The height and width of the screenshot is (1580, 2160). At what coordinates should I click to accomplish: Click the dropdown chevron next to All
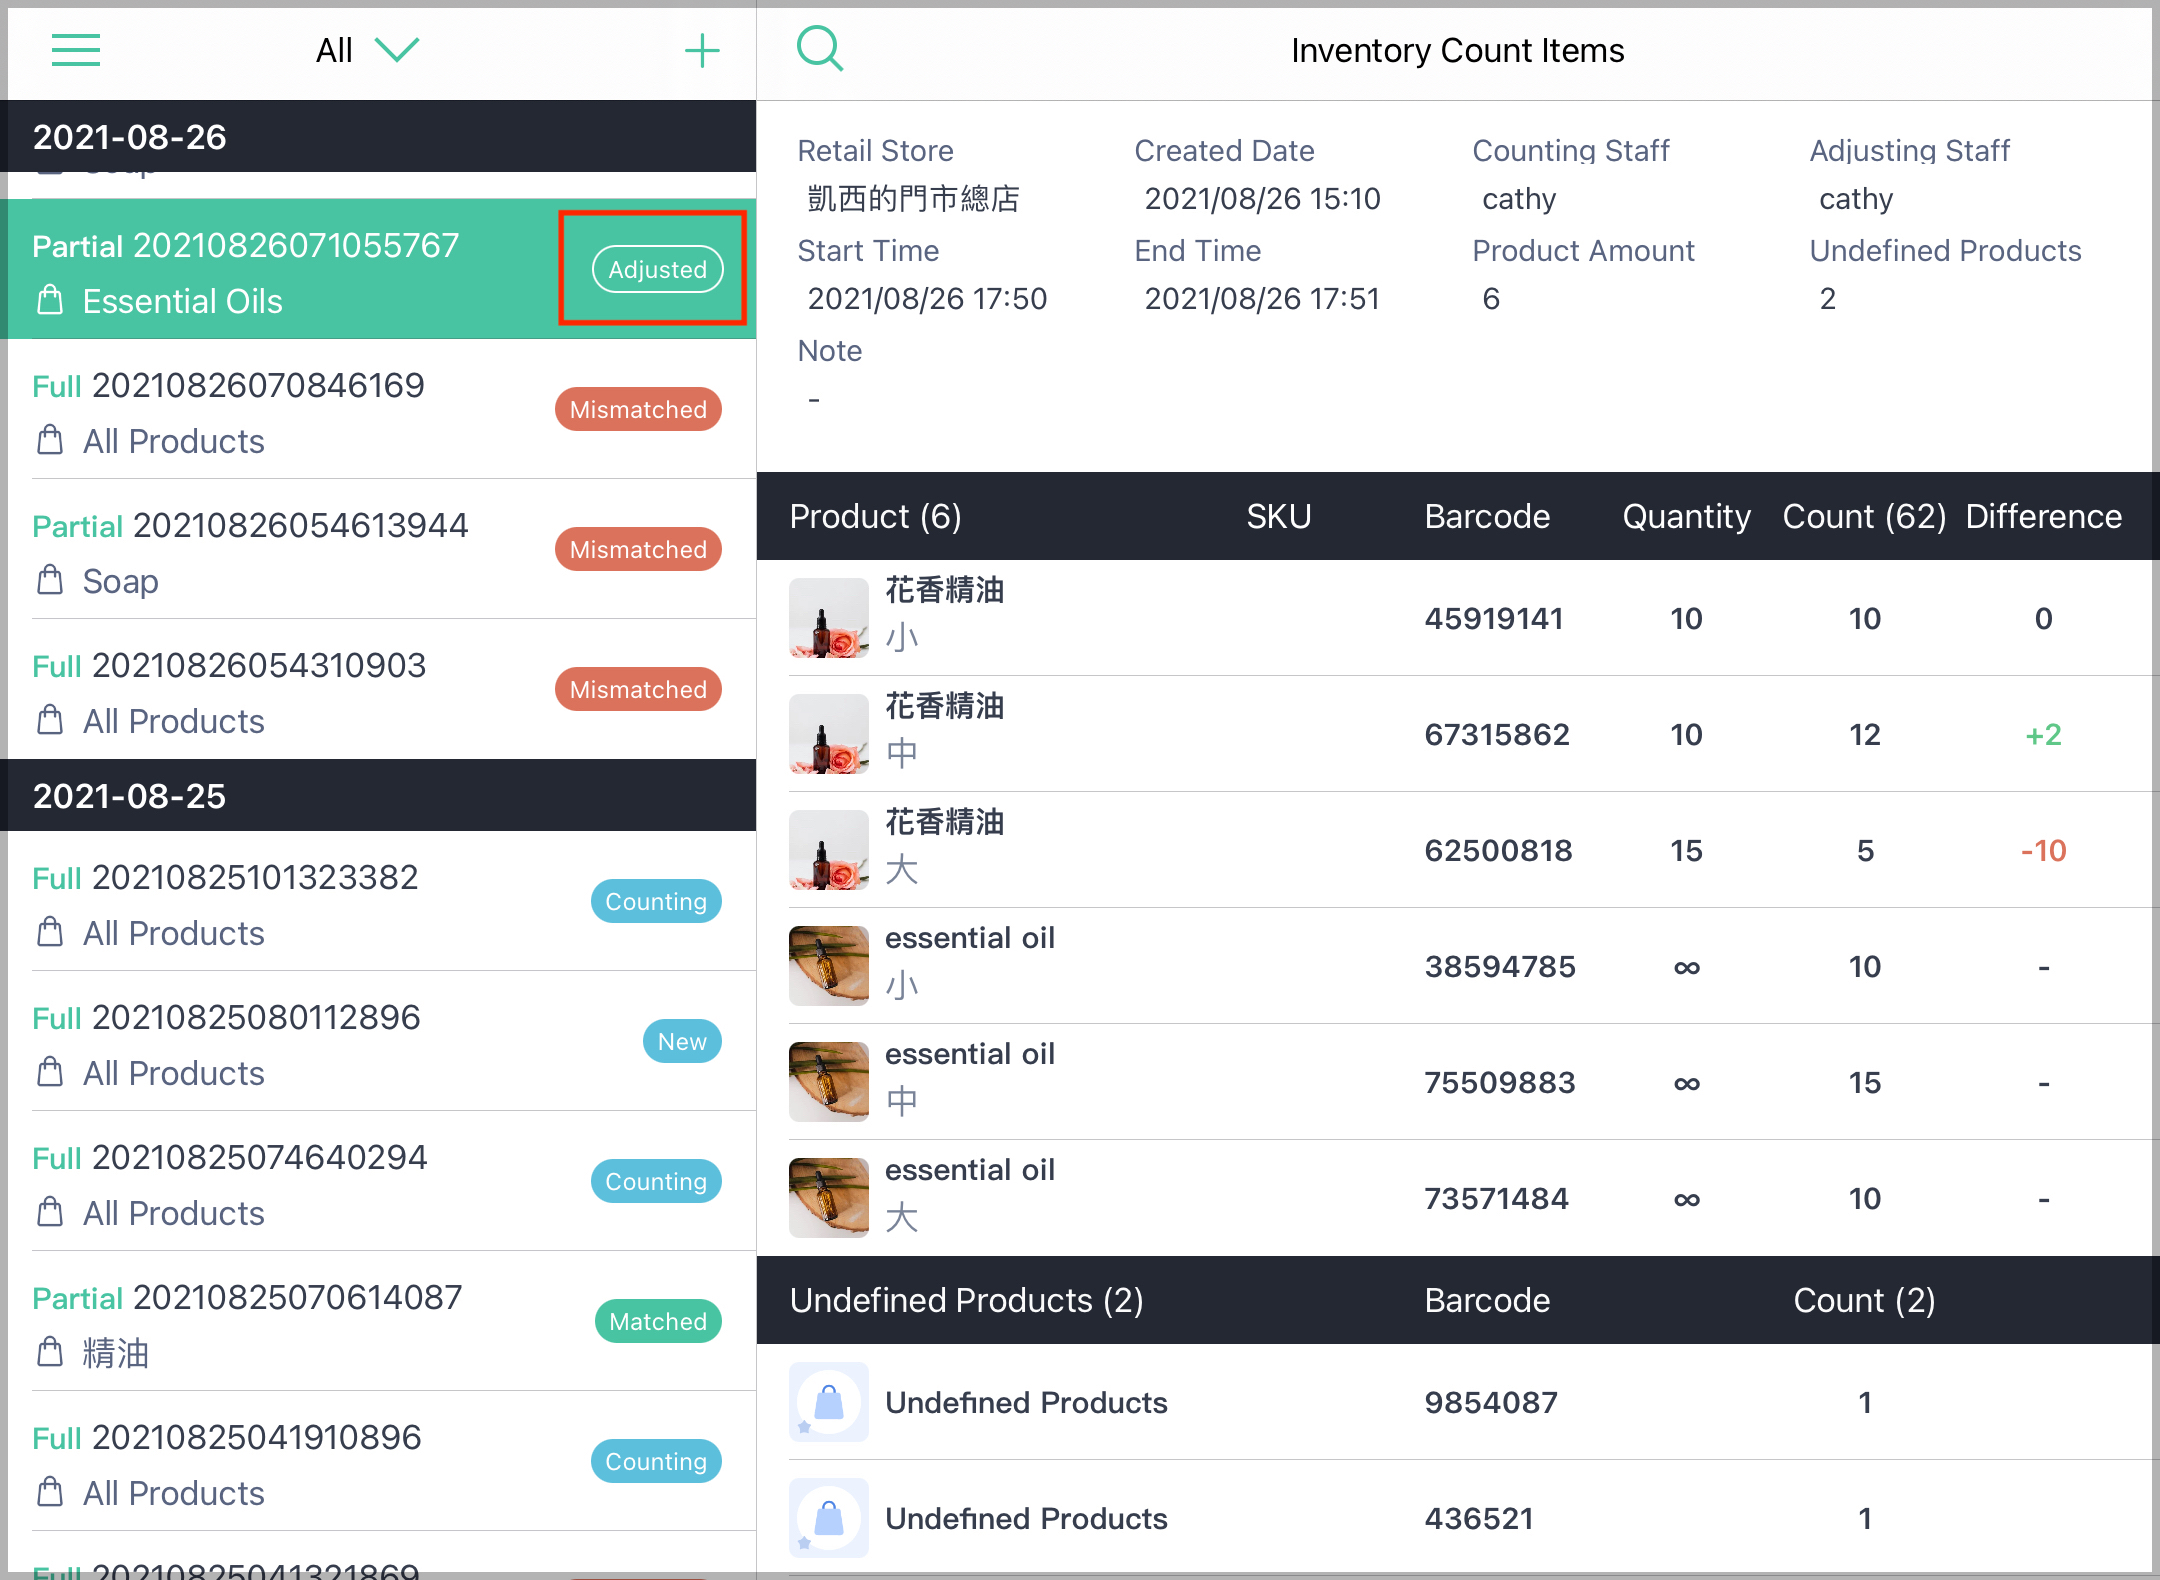(x=397, y=50)
